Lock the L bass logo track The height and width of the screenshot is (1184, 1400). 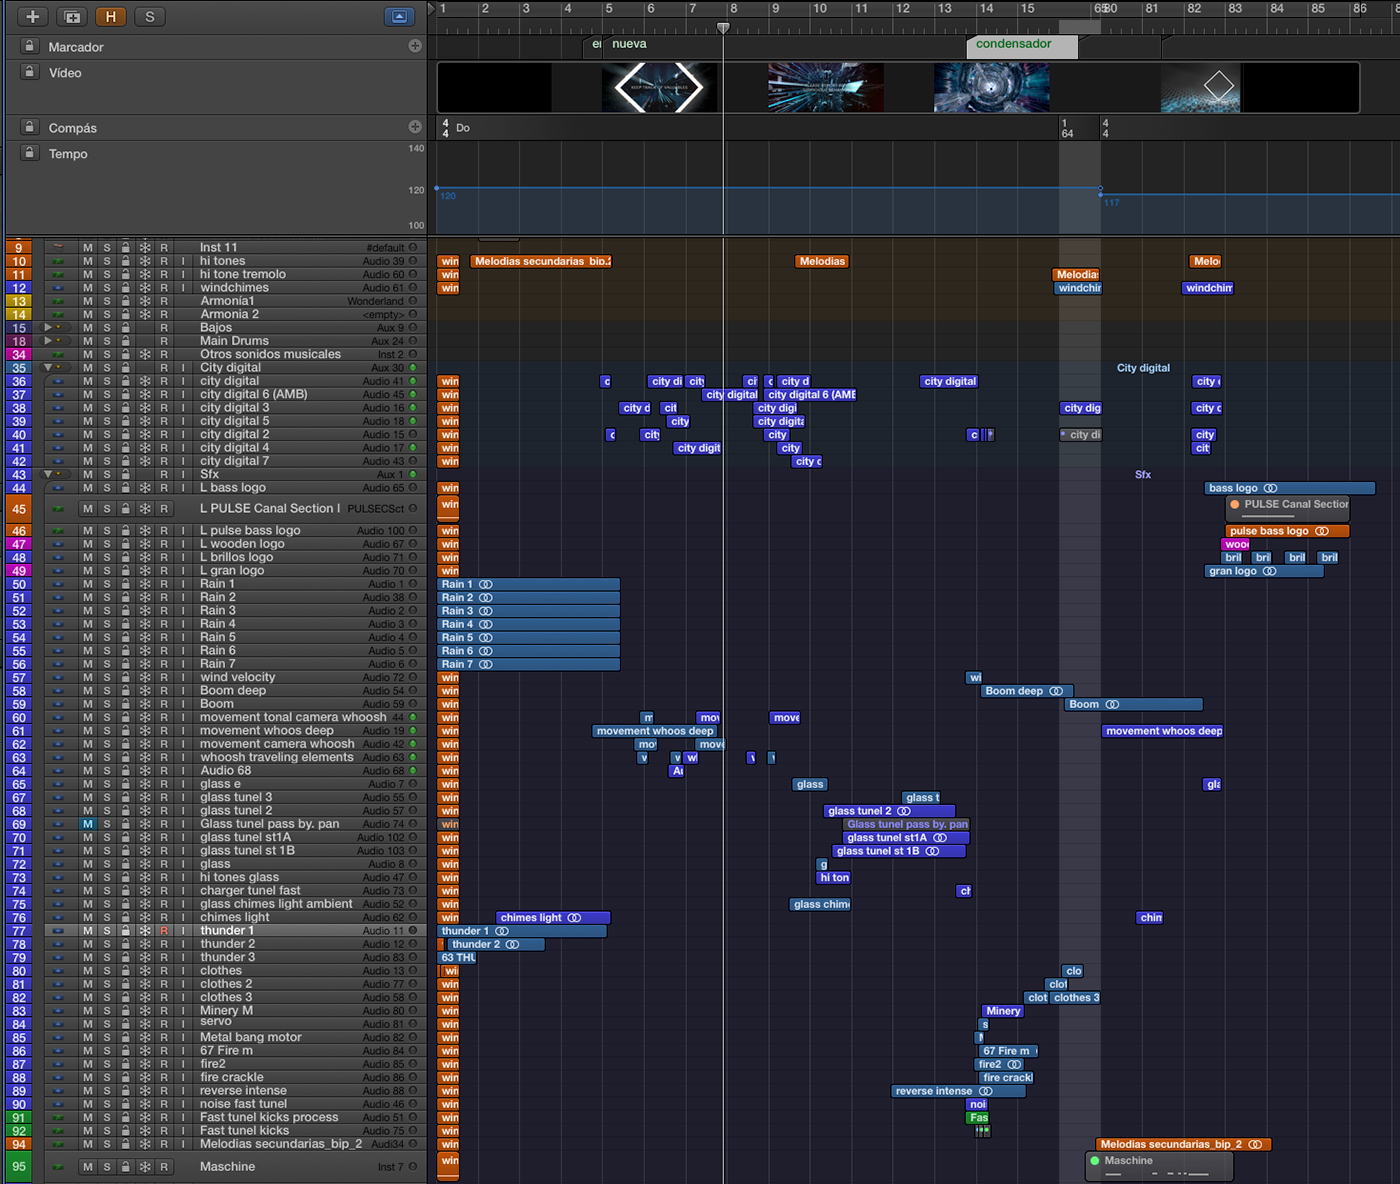pyautogui.click(x=126, y=488)
